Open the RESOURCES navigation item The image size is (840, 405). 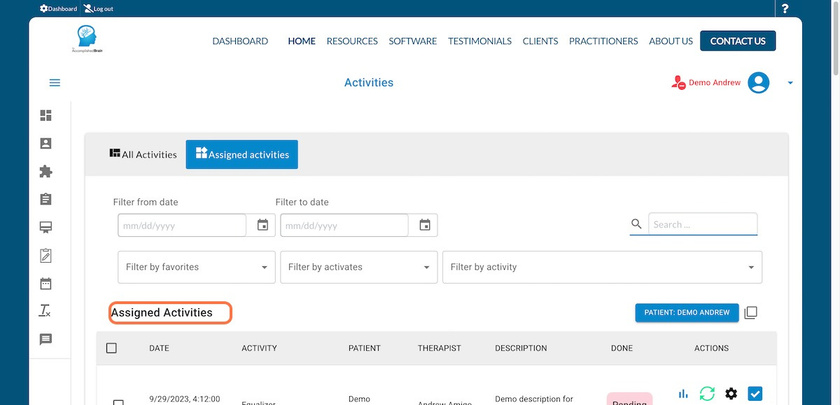pos(352,41)
